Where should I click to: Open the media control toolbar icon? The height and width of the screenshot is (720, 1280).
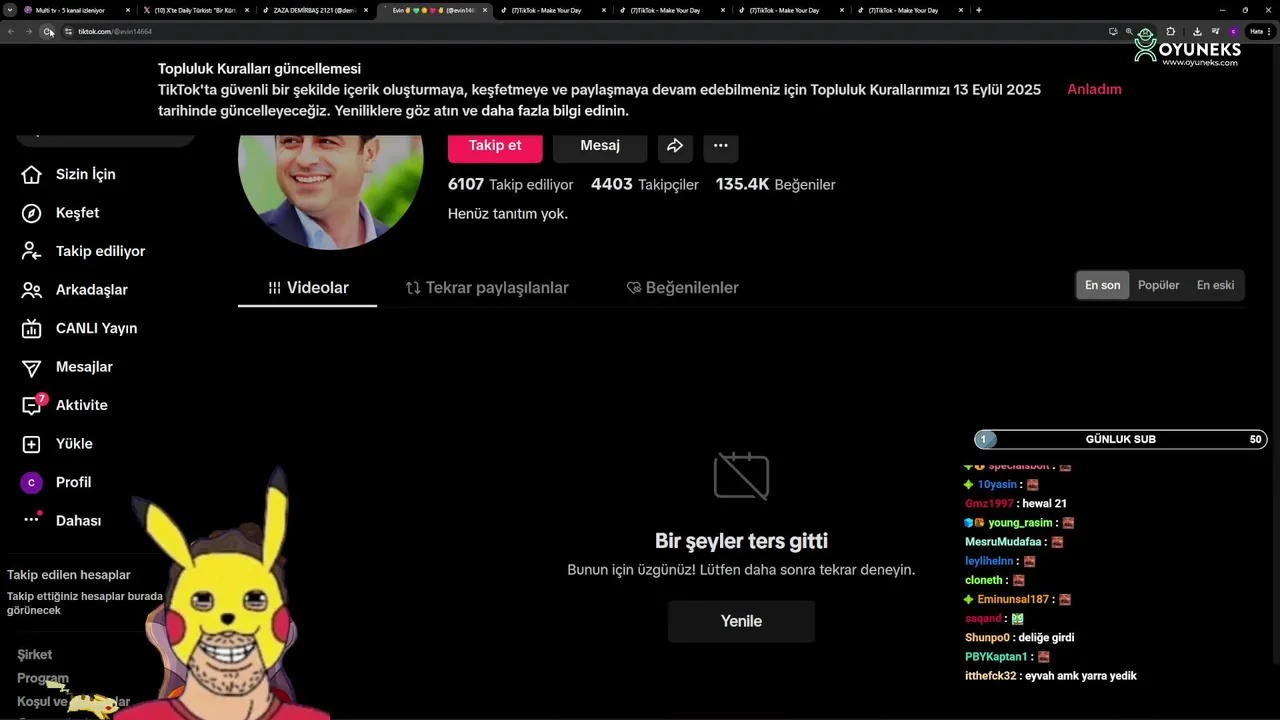(x=1215, y=31)
